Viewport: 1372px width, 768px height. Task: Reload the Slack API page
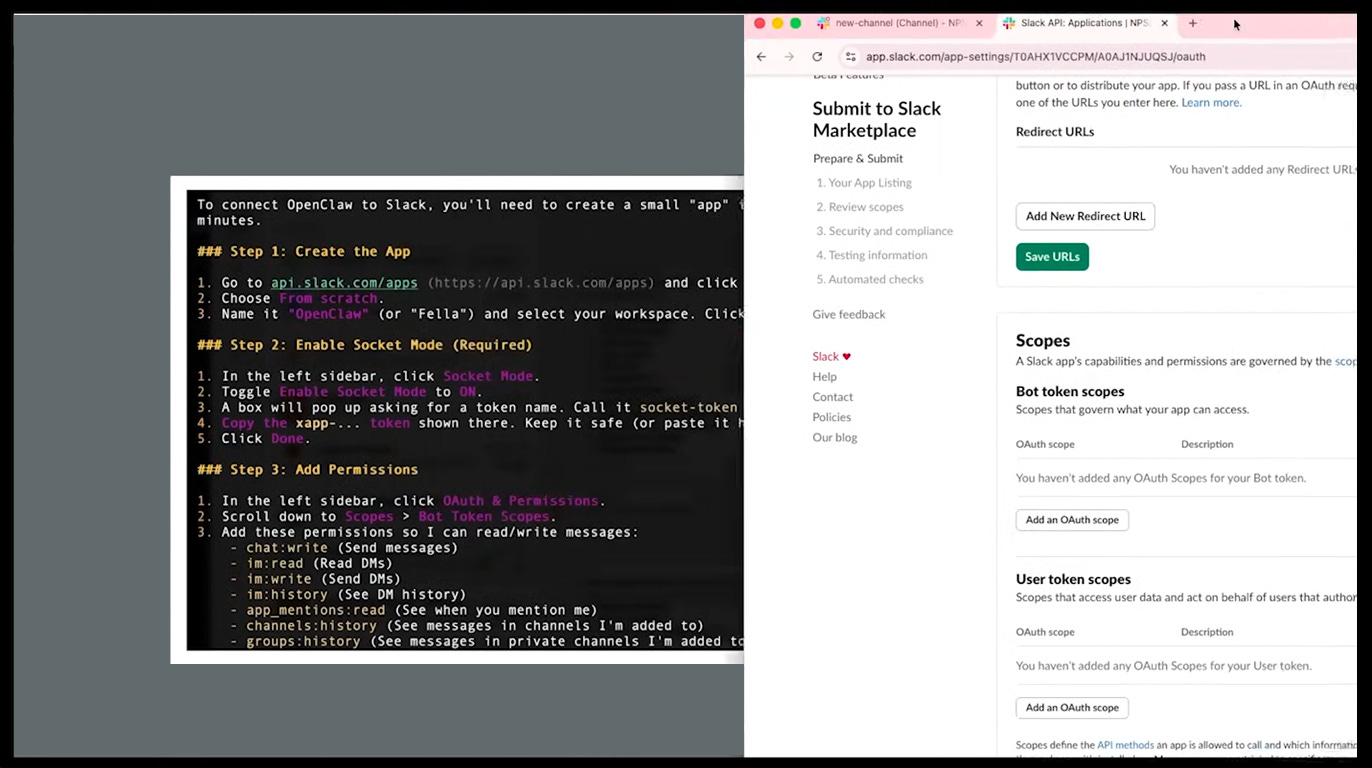[x=817, y=57]
